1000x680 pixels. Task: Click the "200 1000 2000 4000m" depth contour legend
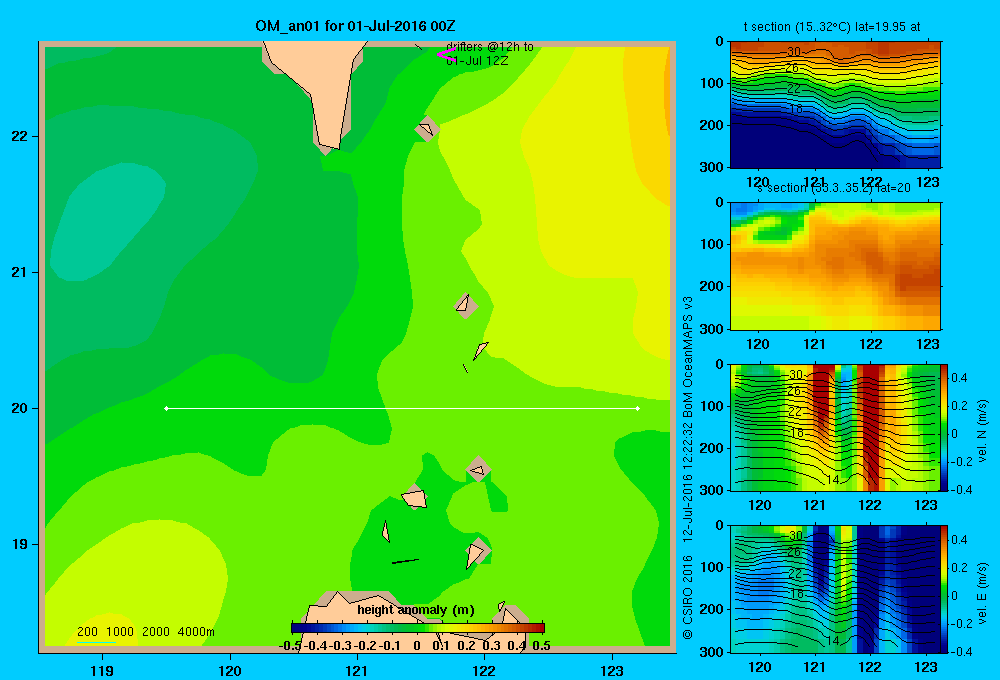145,632
